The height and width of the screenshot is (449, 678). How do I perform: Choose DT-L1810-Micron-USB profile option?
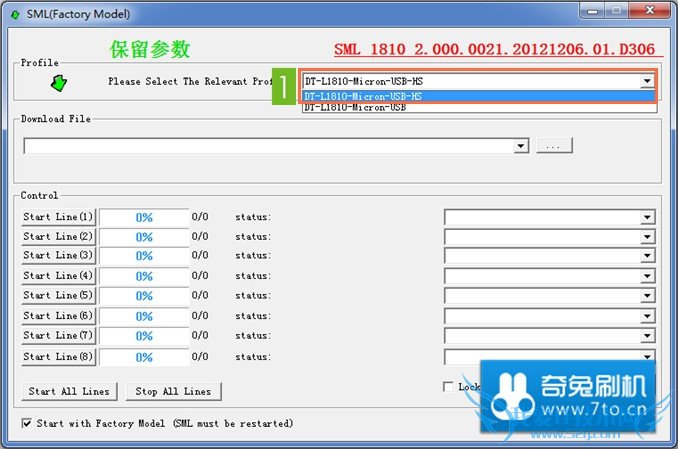(479, 107)
